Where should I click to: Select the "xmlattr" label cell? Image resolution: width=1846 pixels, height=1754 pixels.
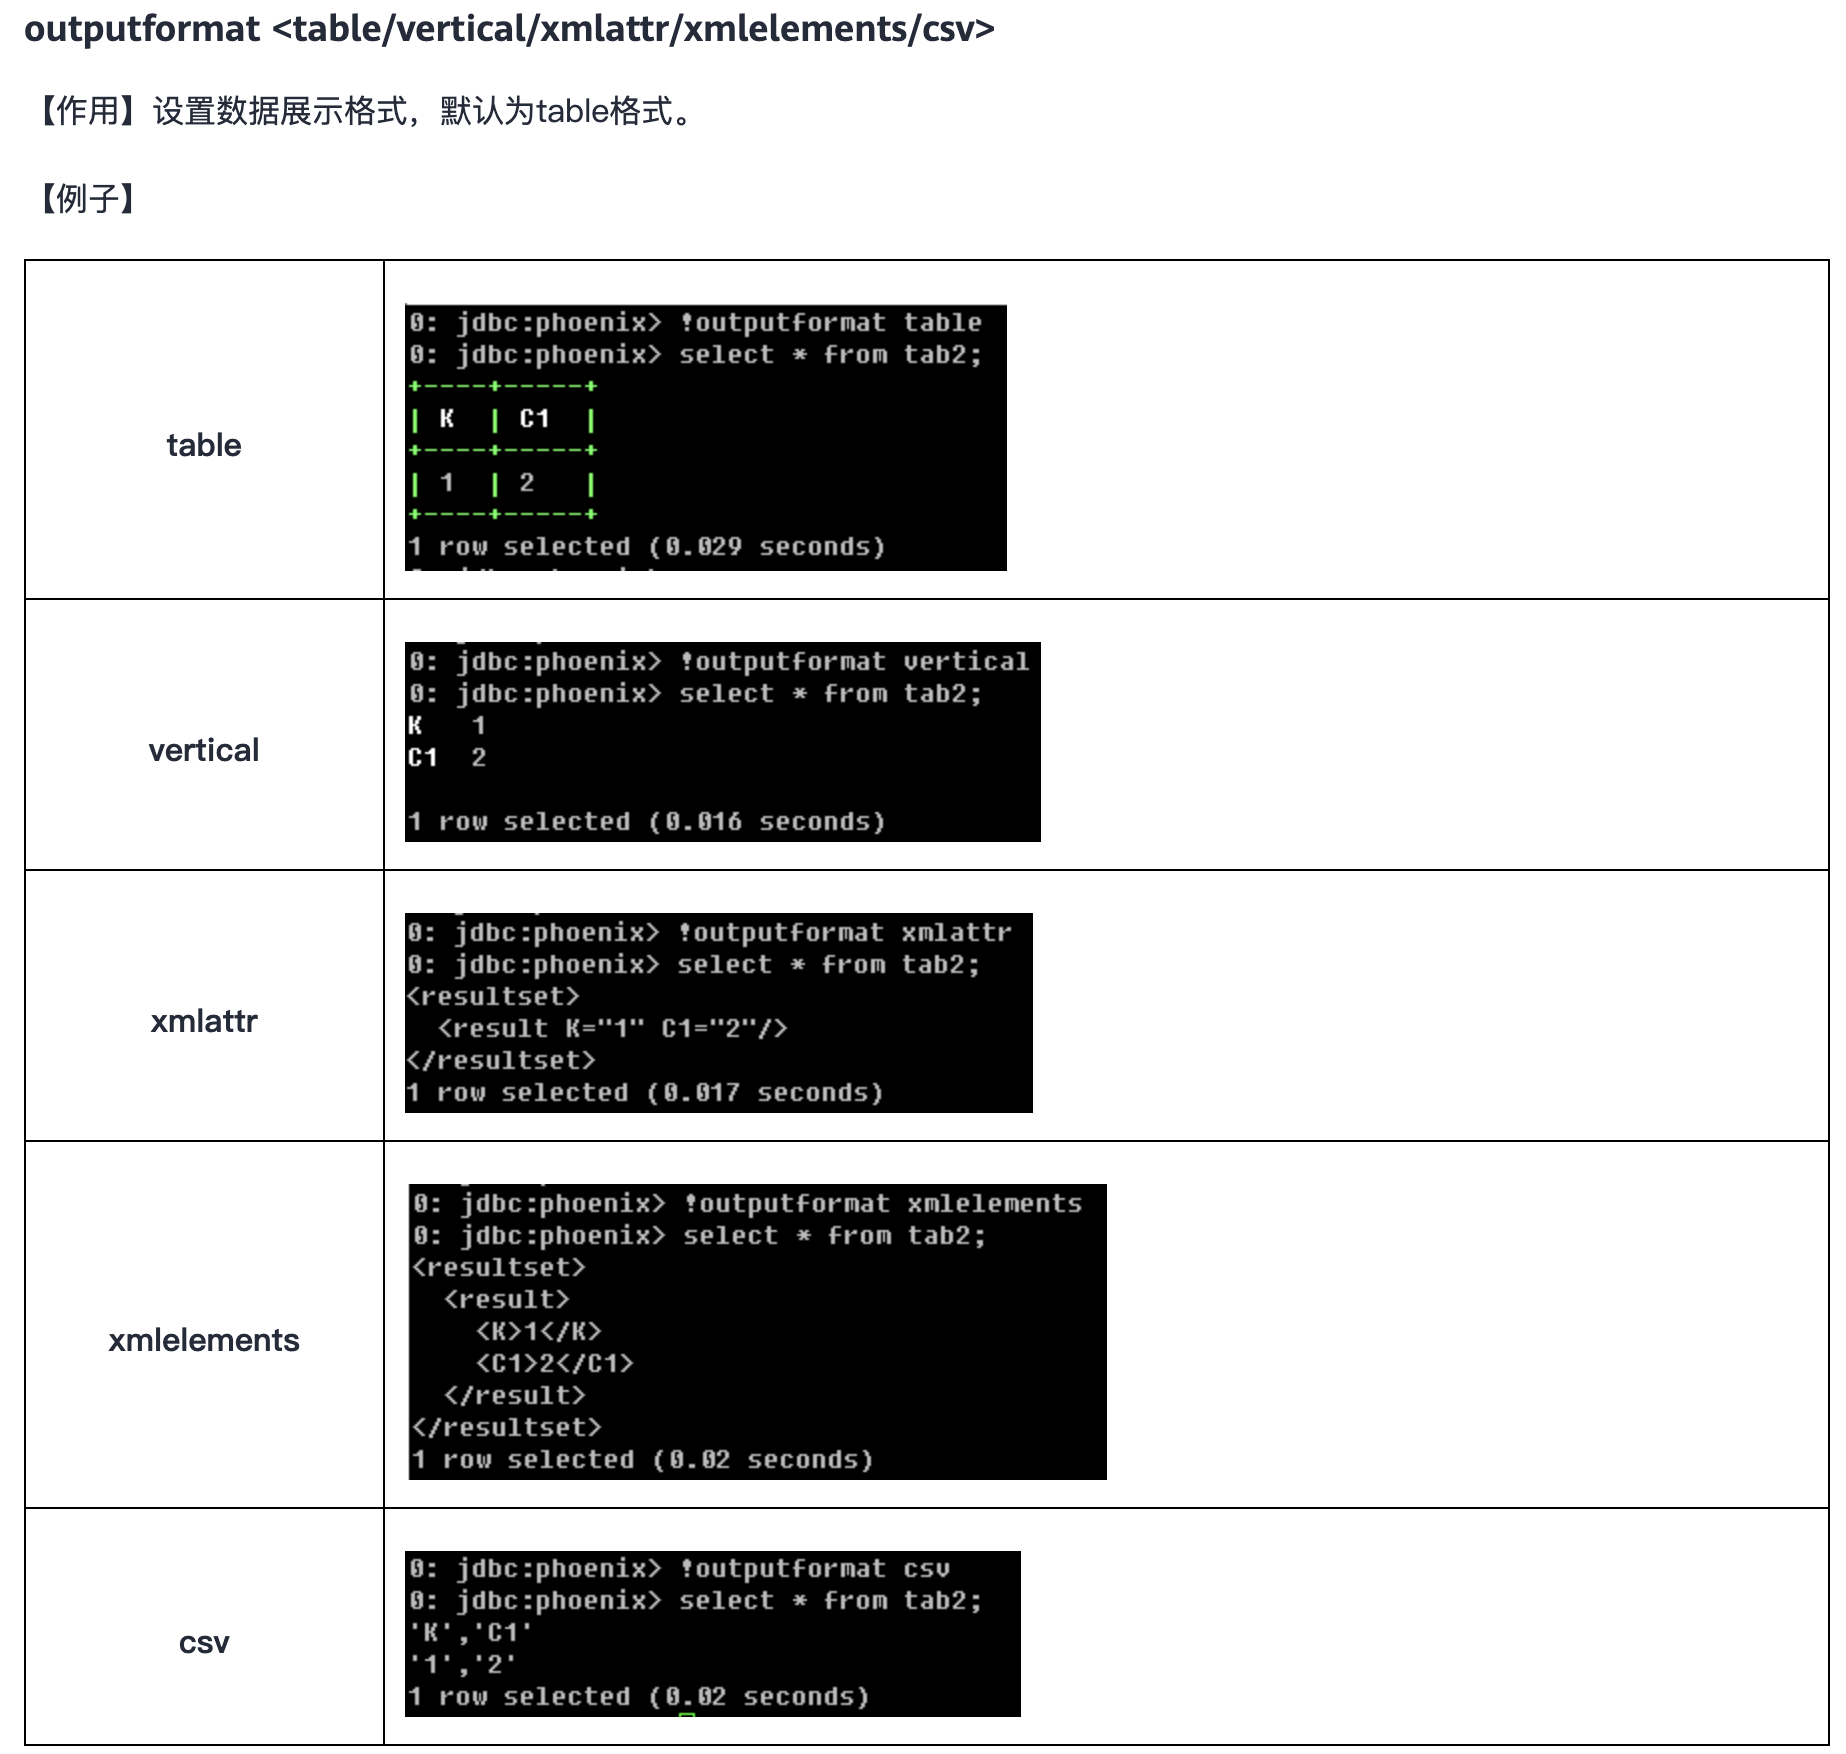click(x=204, y=1021)
